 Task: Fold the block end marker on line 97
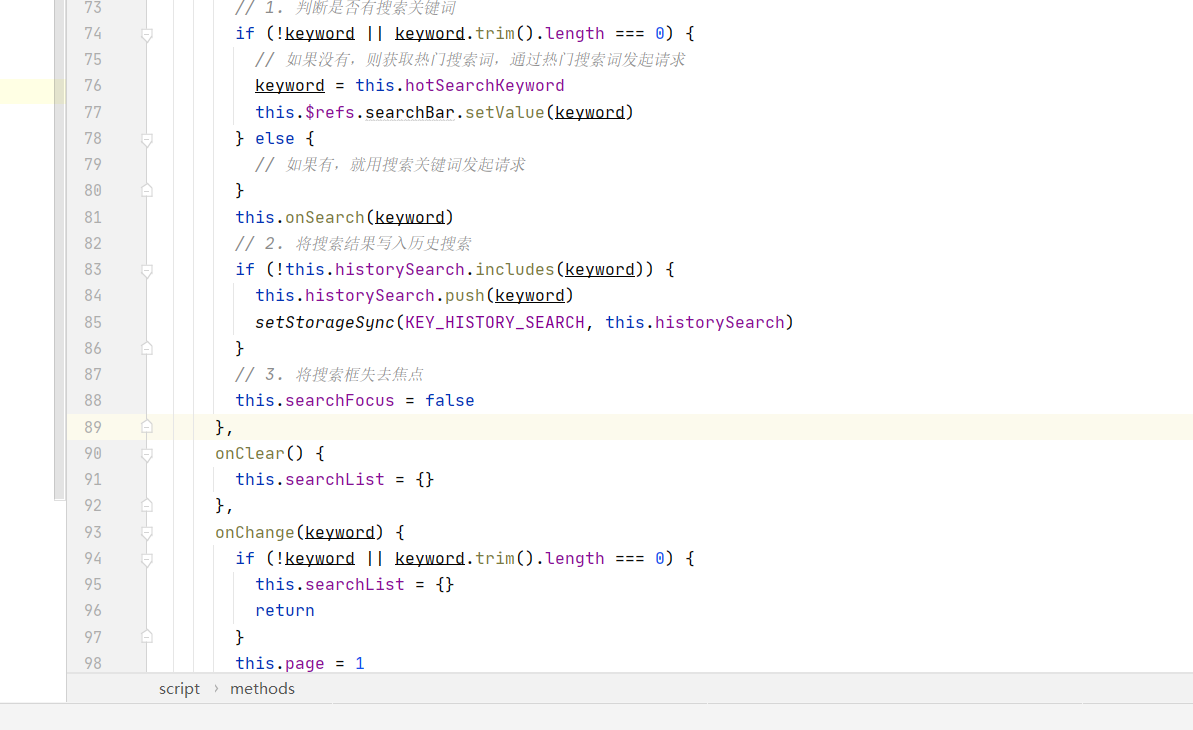147,636
